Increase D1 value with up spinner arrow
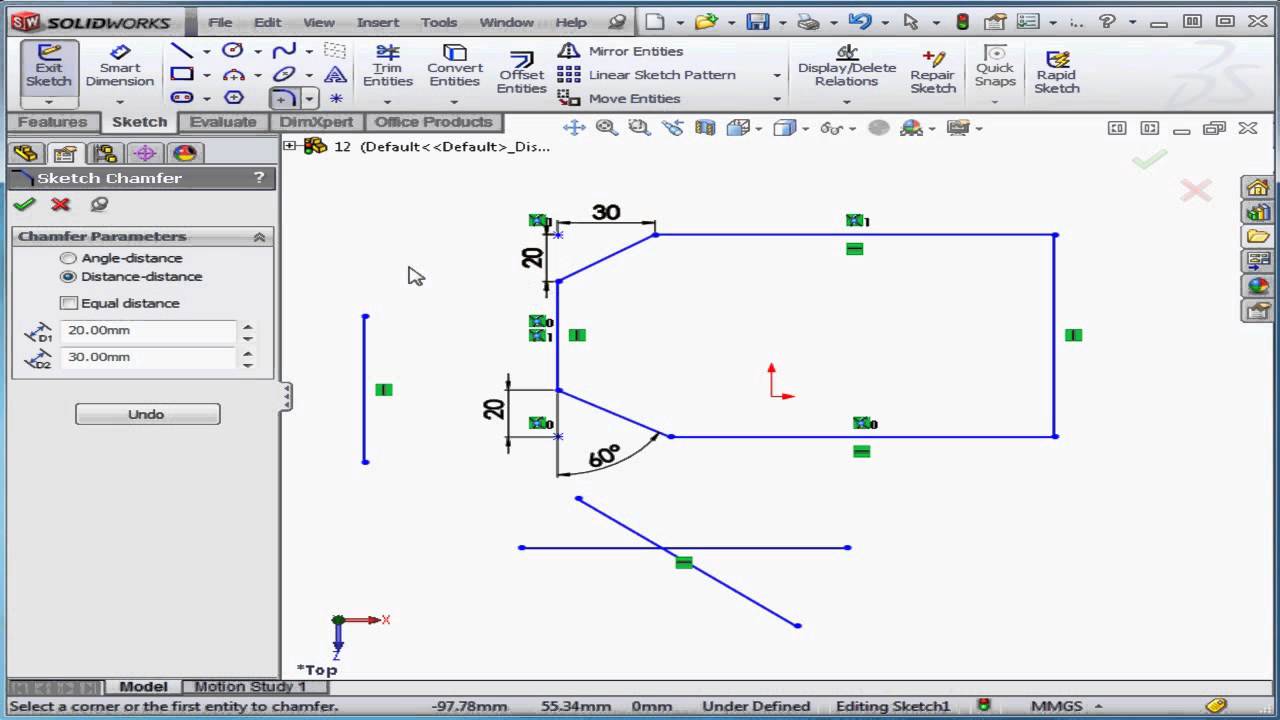 [247, 325]
